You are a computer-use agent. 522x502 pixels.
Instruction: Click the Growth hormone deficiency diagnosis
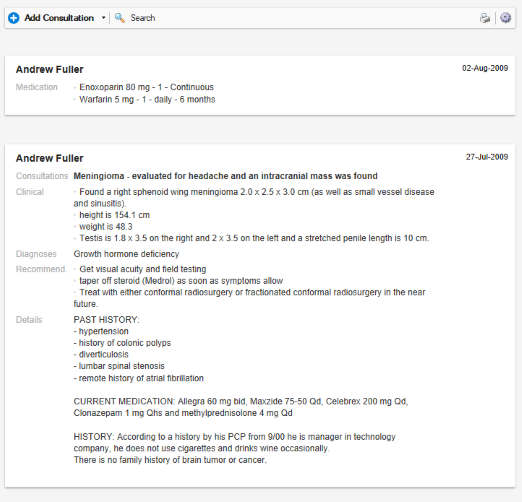point(126,254)
